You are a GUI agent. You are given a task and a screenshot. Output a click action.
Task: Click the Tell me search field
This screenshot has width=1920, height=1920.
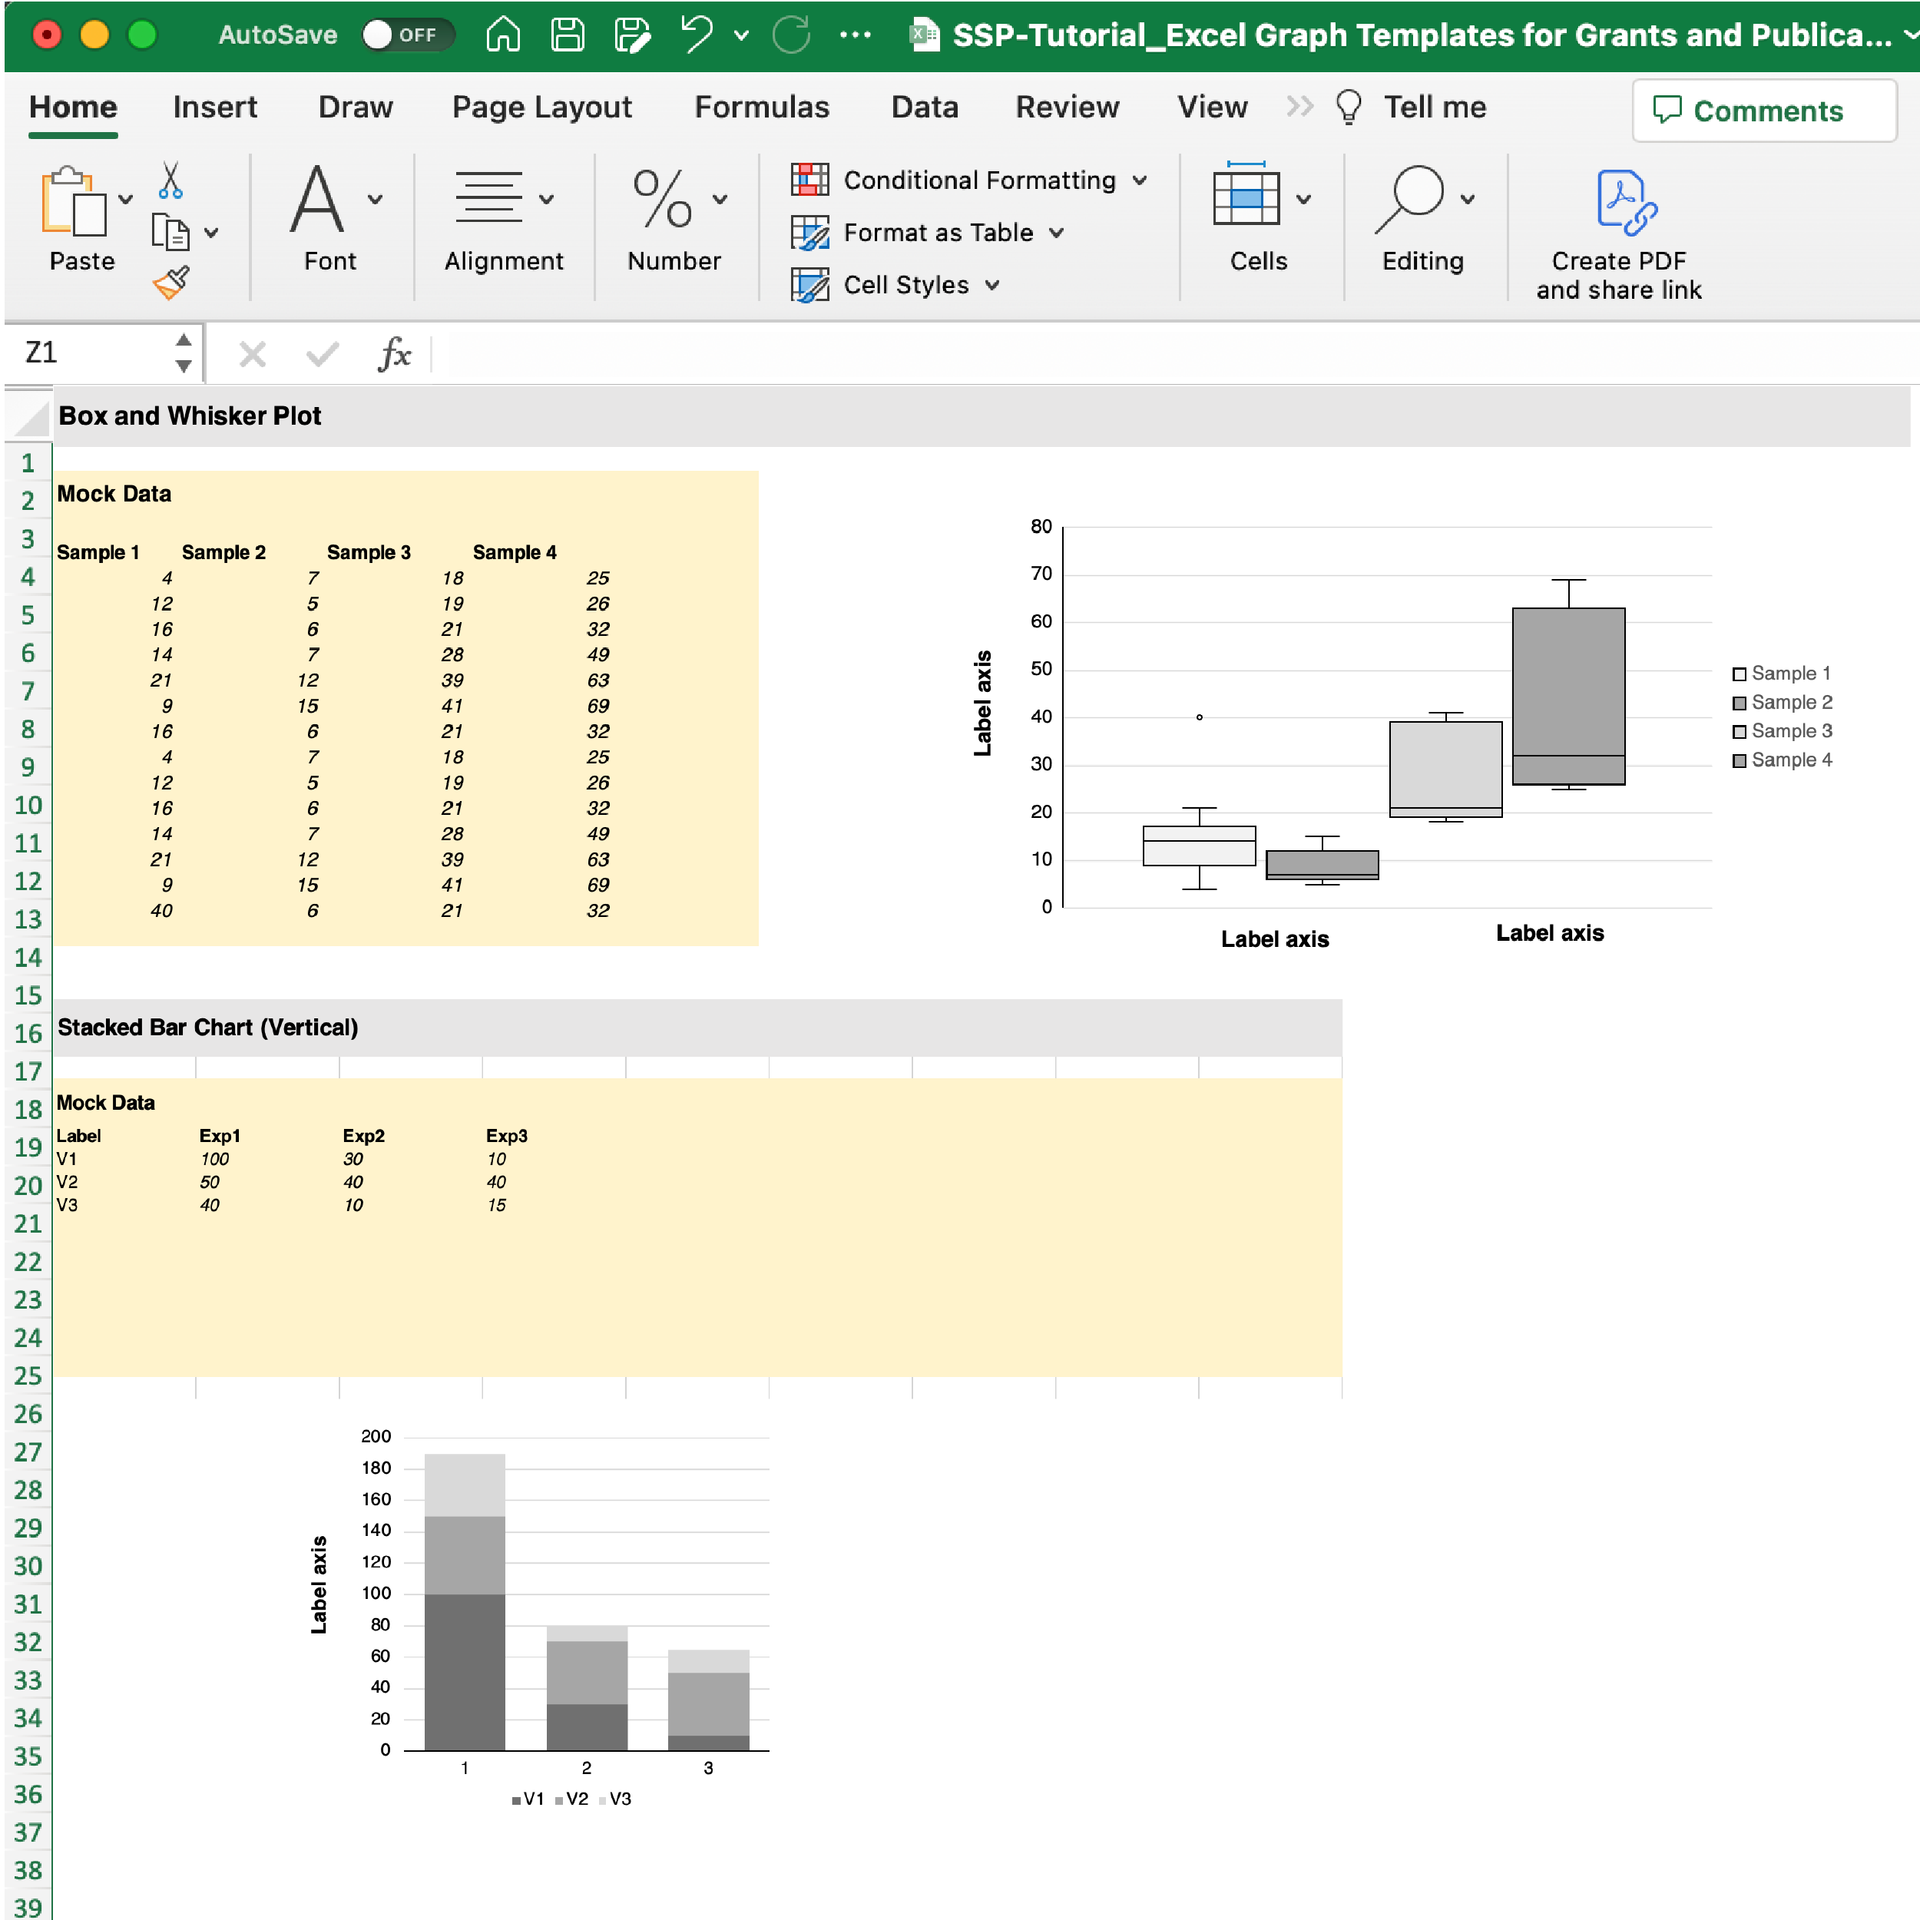(x=1433, y=107)
